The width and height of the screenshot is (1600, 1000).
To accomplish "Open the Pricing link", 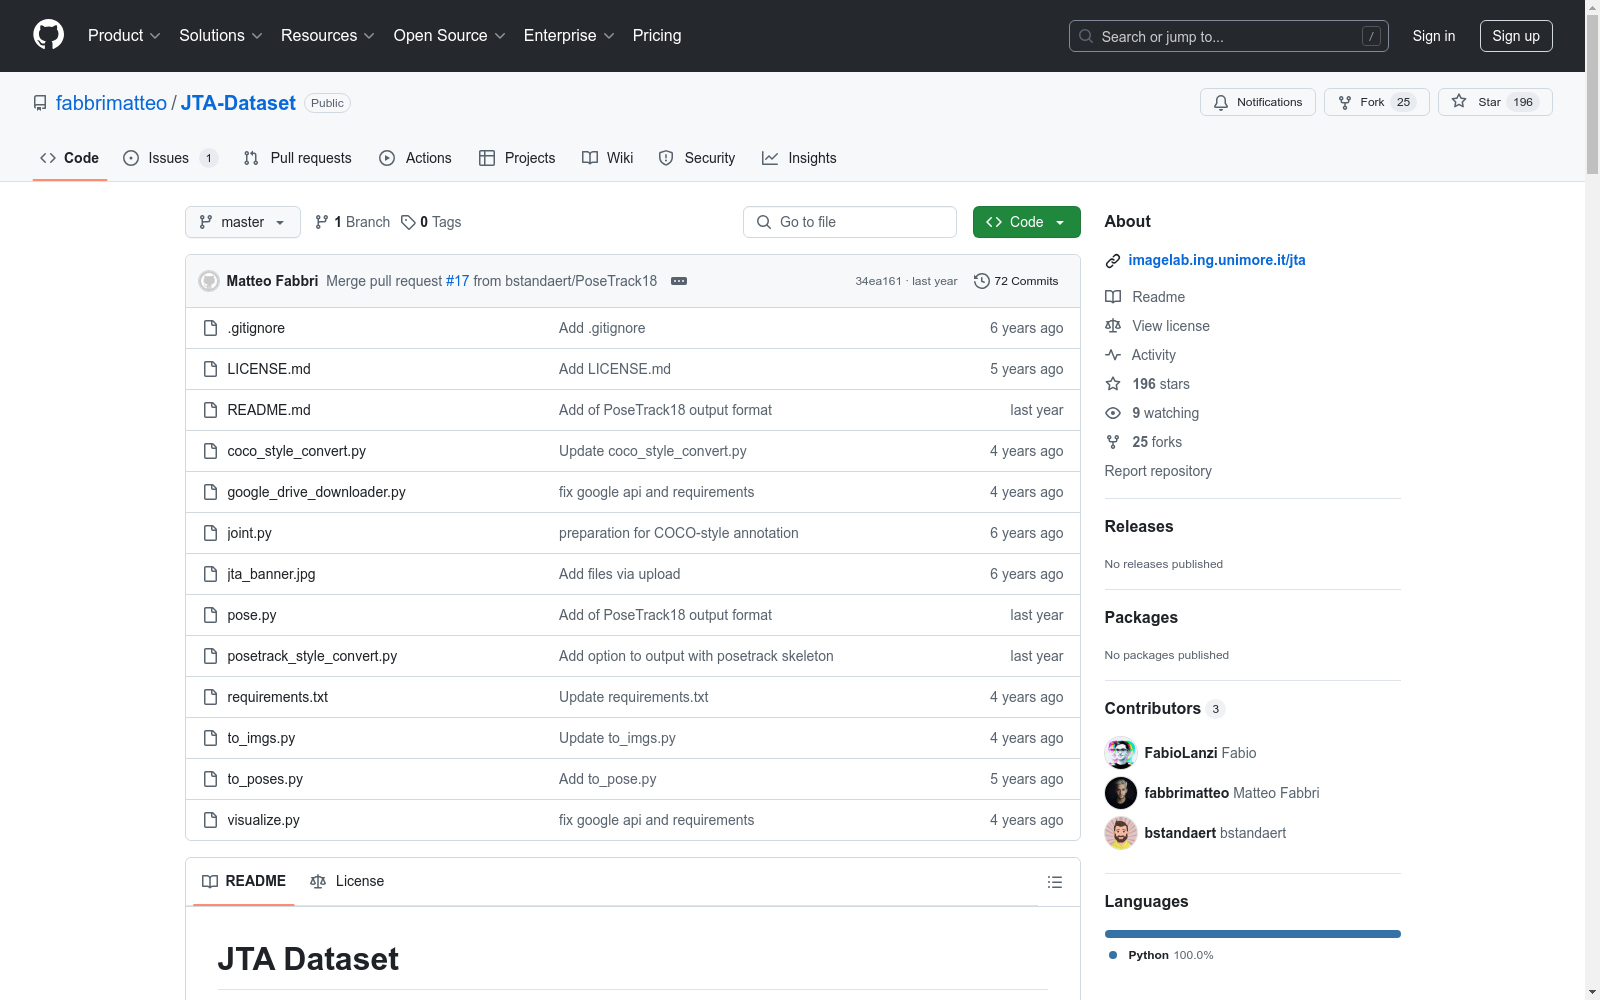I will (x=657, y=36).
